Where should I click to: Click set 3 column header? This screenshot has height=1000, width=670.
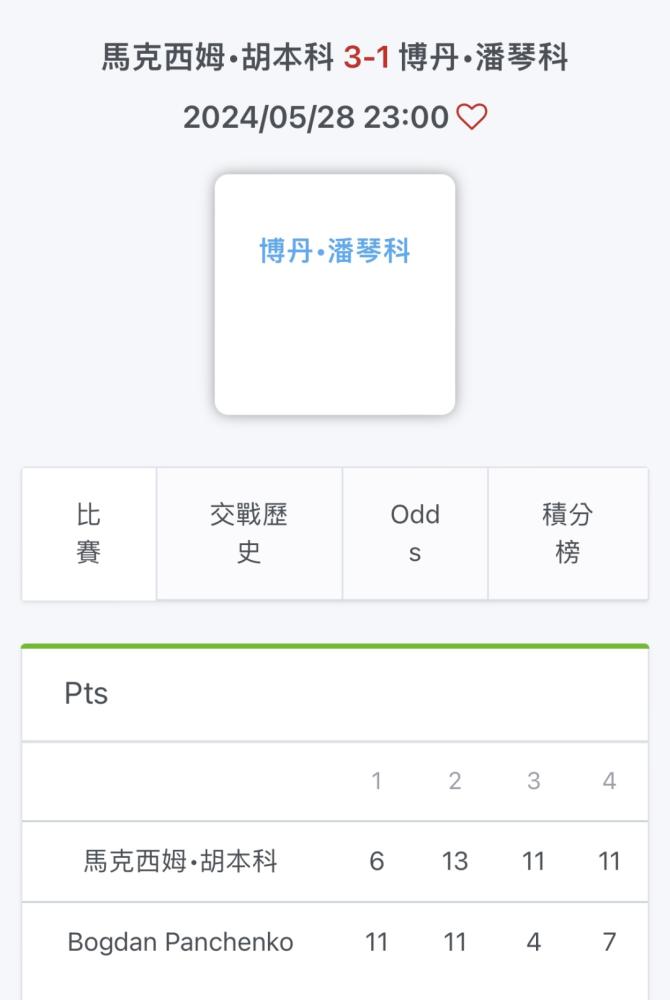pos(534,781)
